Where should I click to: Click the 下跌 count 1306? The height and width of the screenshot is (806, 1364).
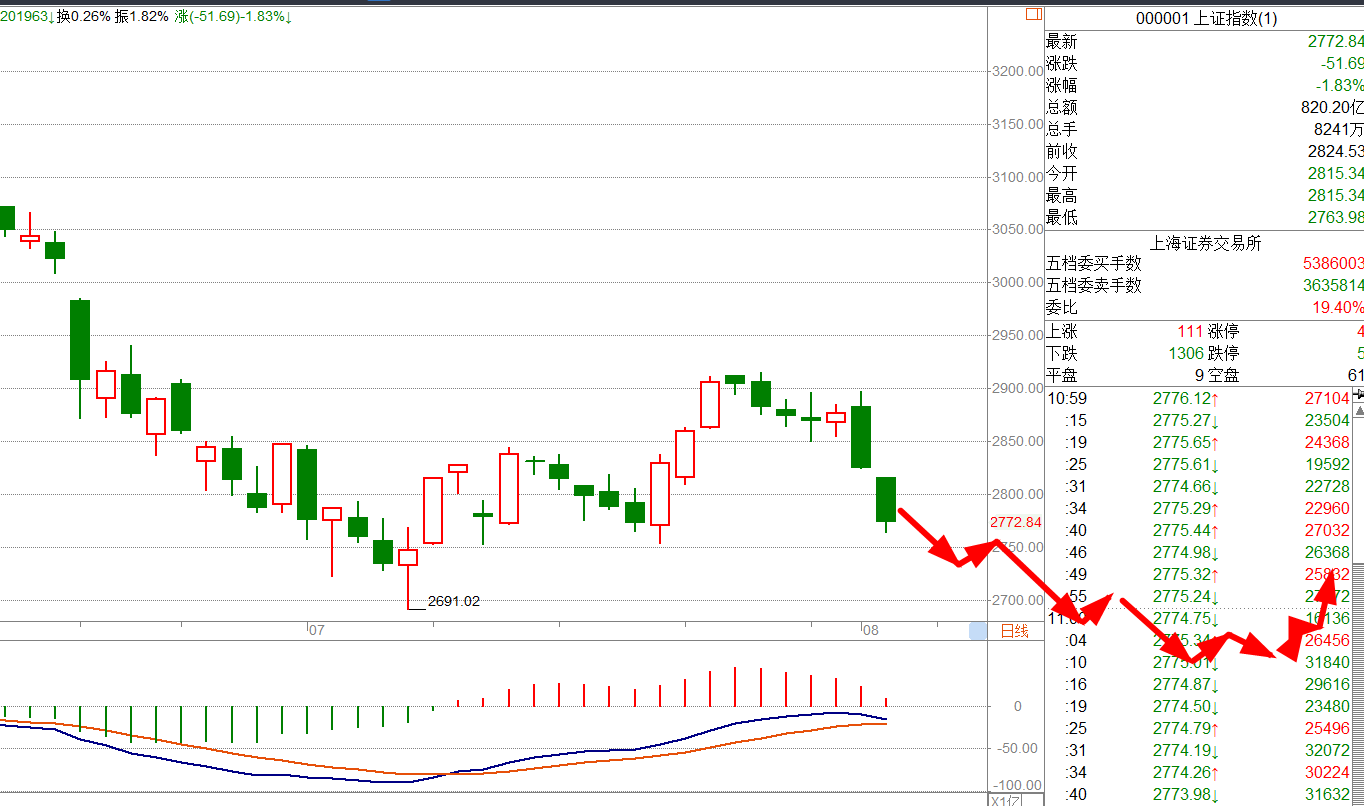(1186, 354)
